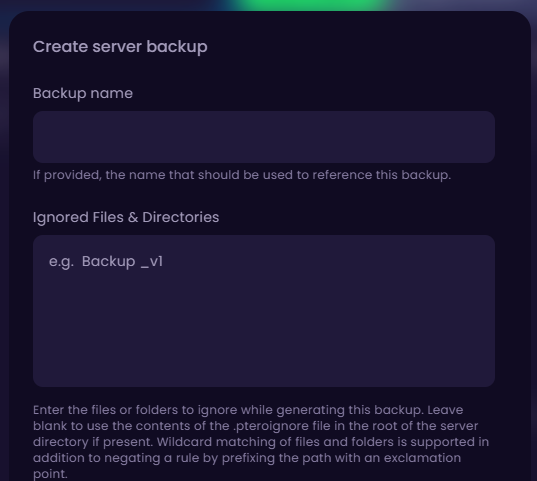This screenshot has height=481, width=537.
Task: Click the 'Backup name' field label
Action: pyautogui.click(x=83, y=93)
